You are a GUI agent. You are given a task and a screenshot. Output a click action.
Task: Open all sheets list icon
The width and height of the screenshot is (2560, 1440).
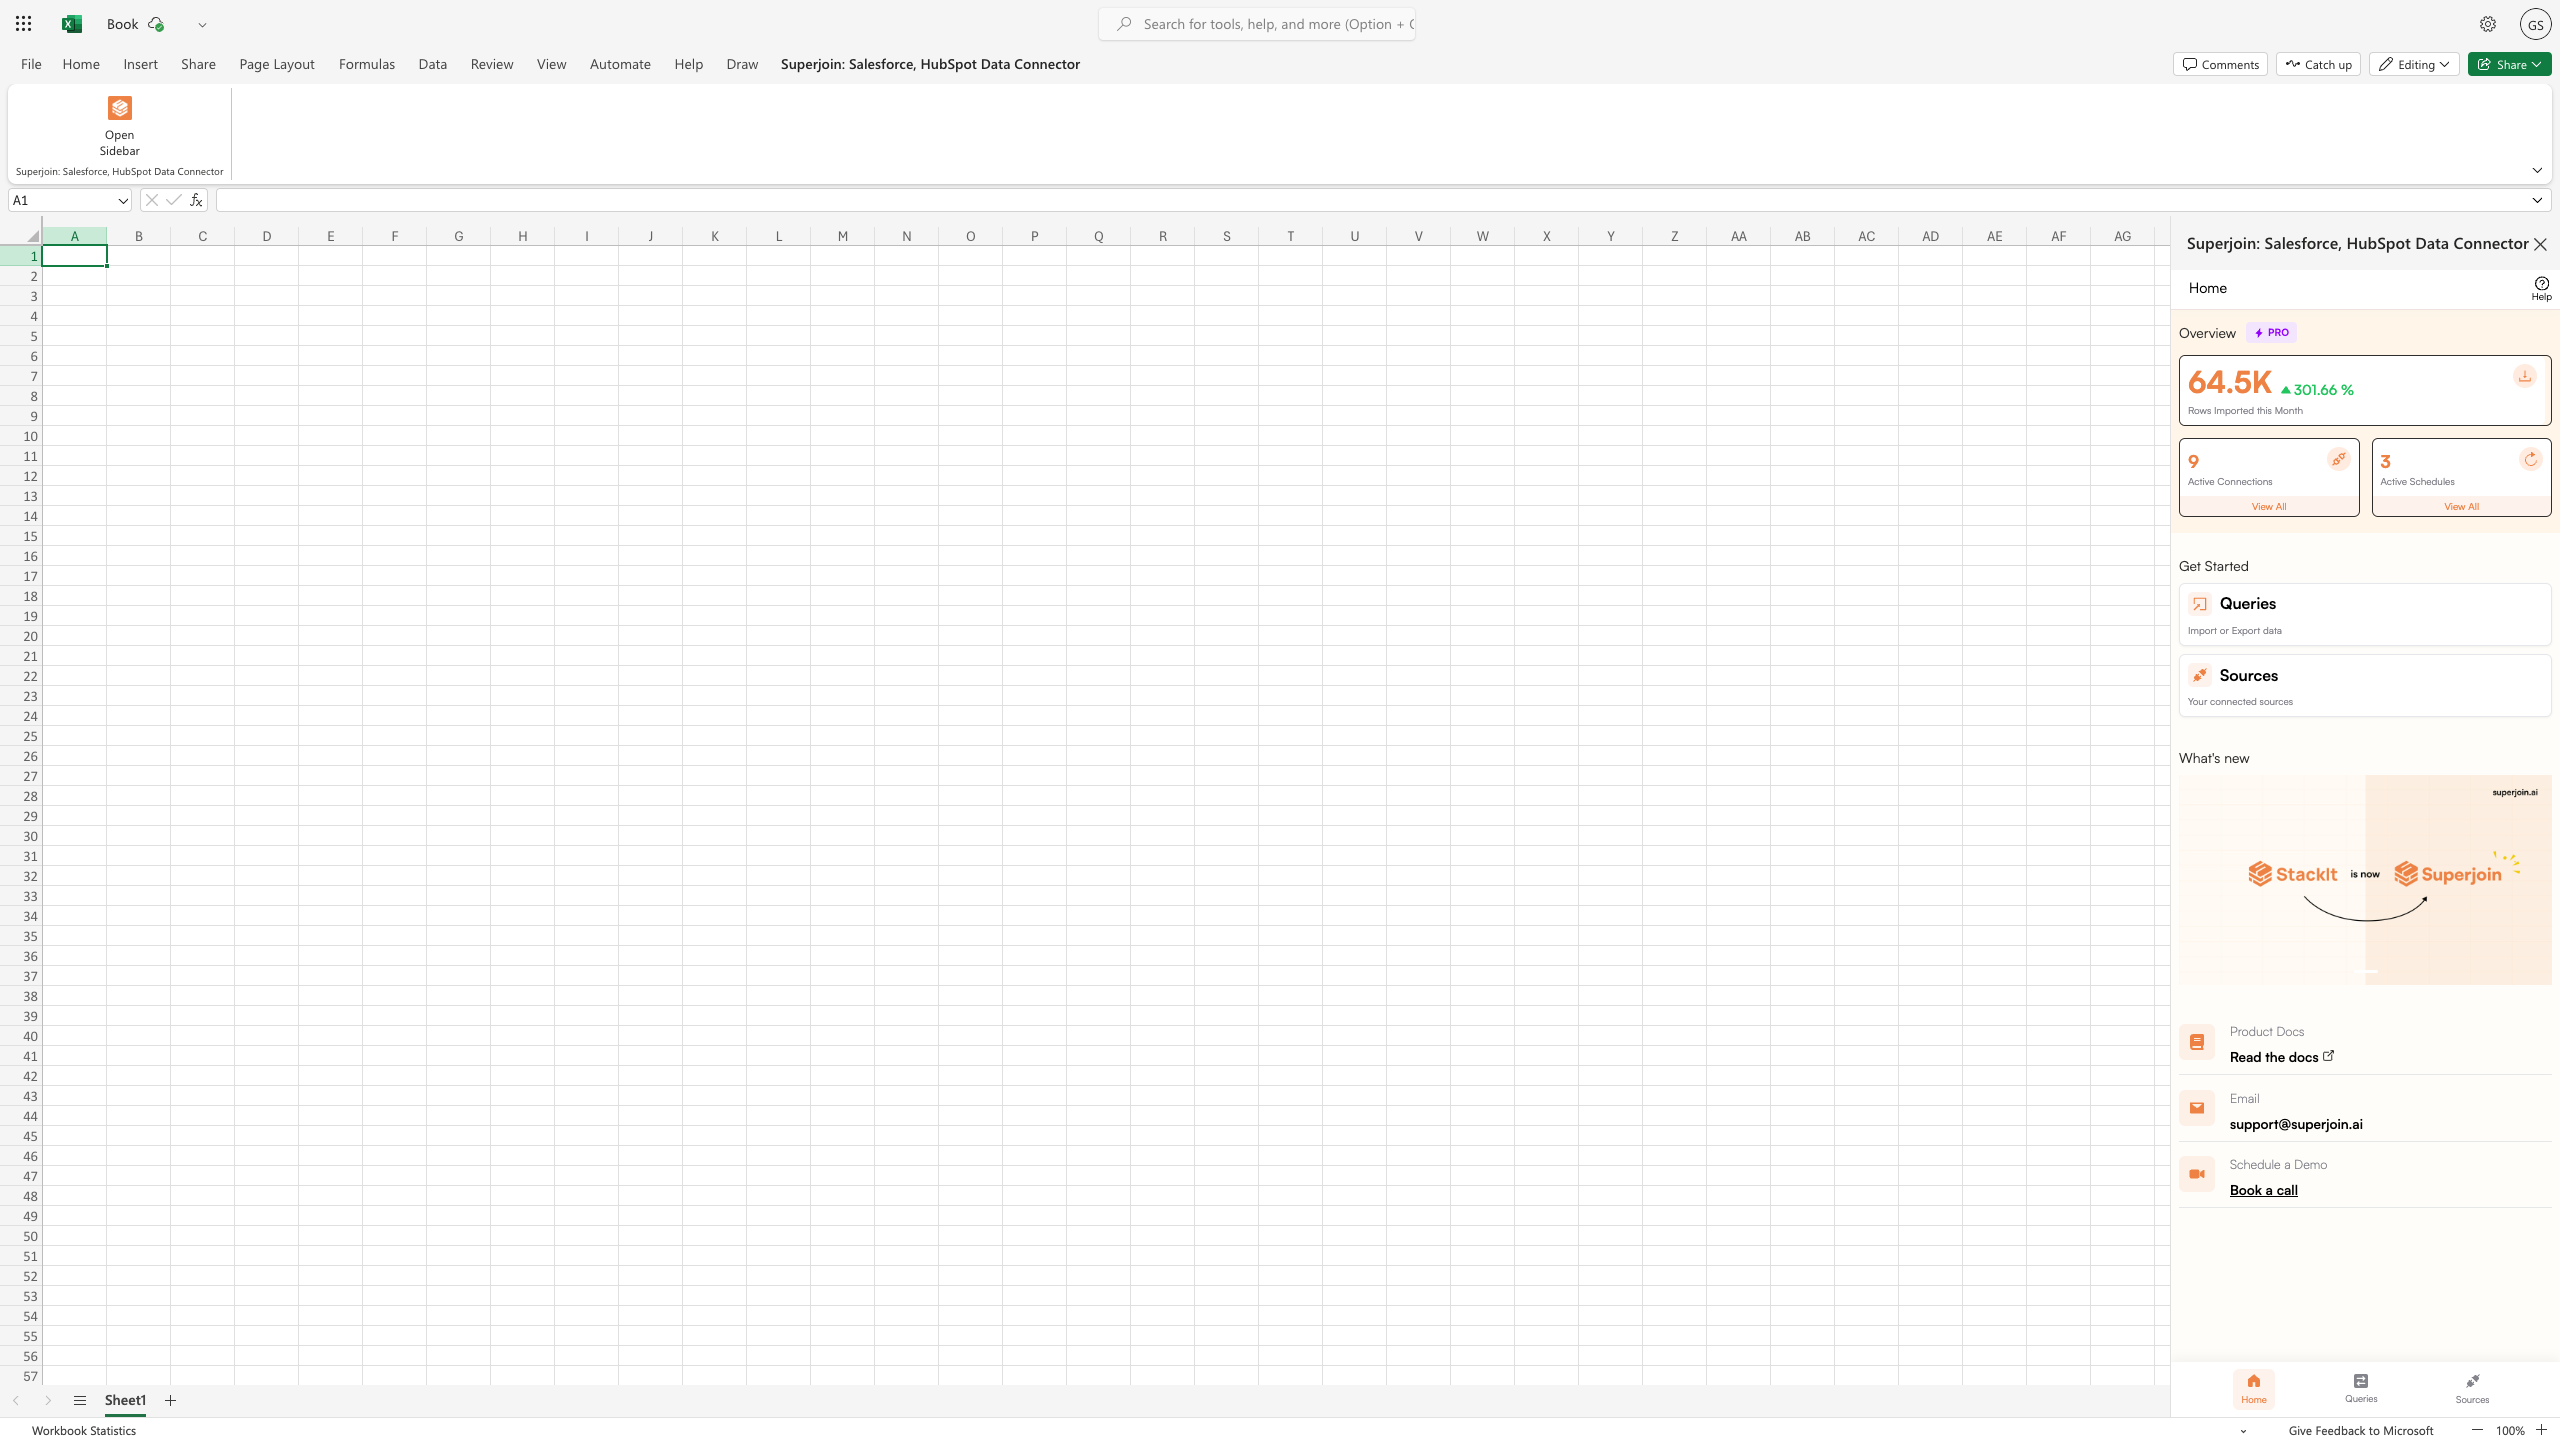point(80,1400)
